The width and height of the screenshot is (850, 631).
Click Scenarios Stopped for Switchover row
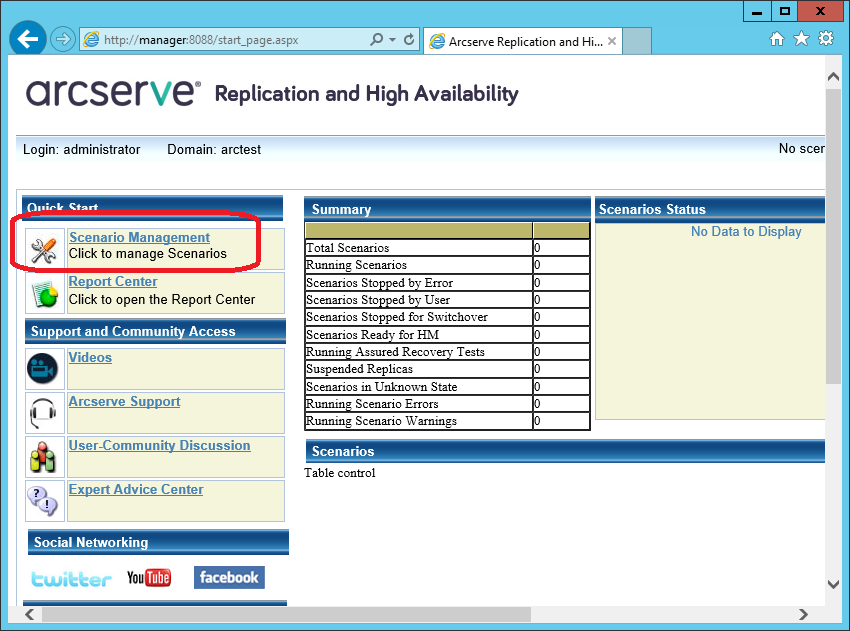pos(447,317)
